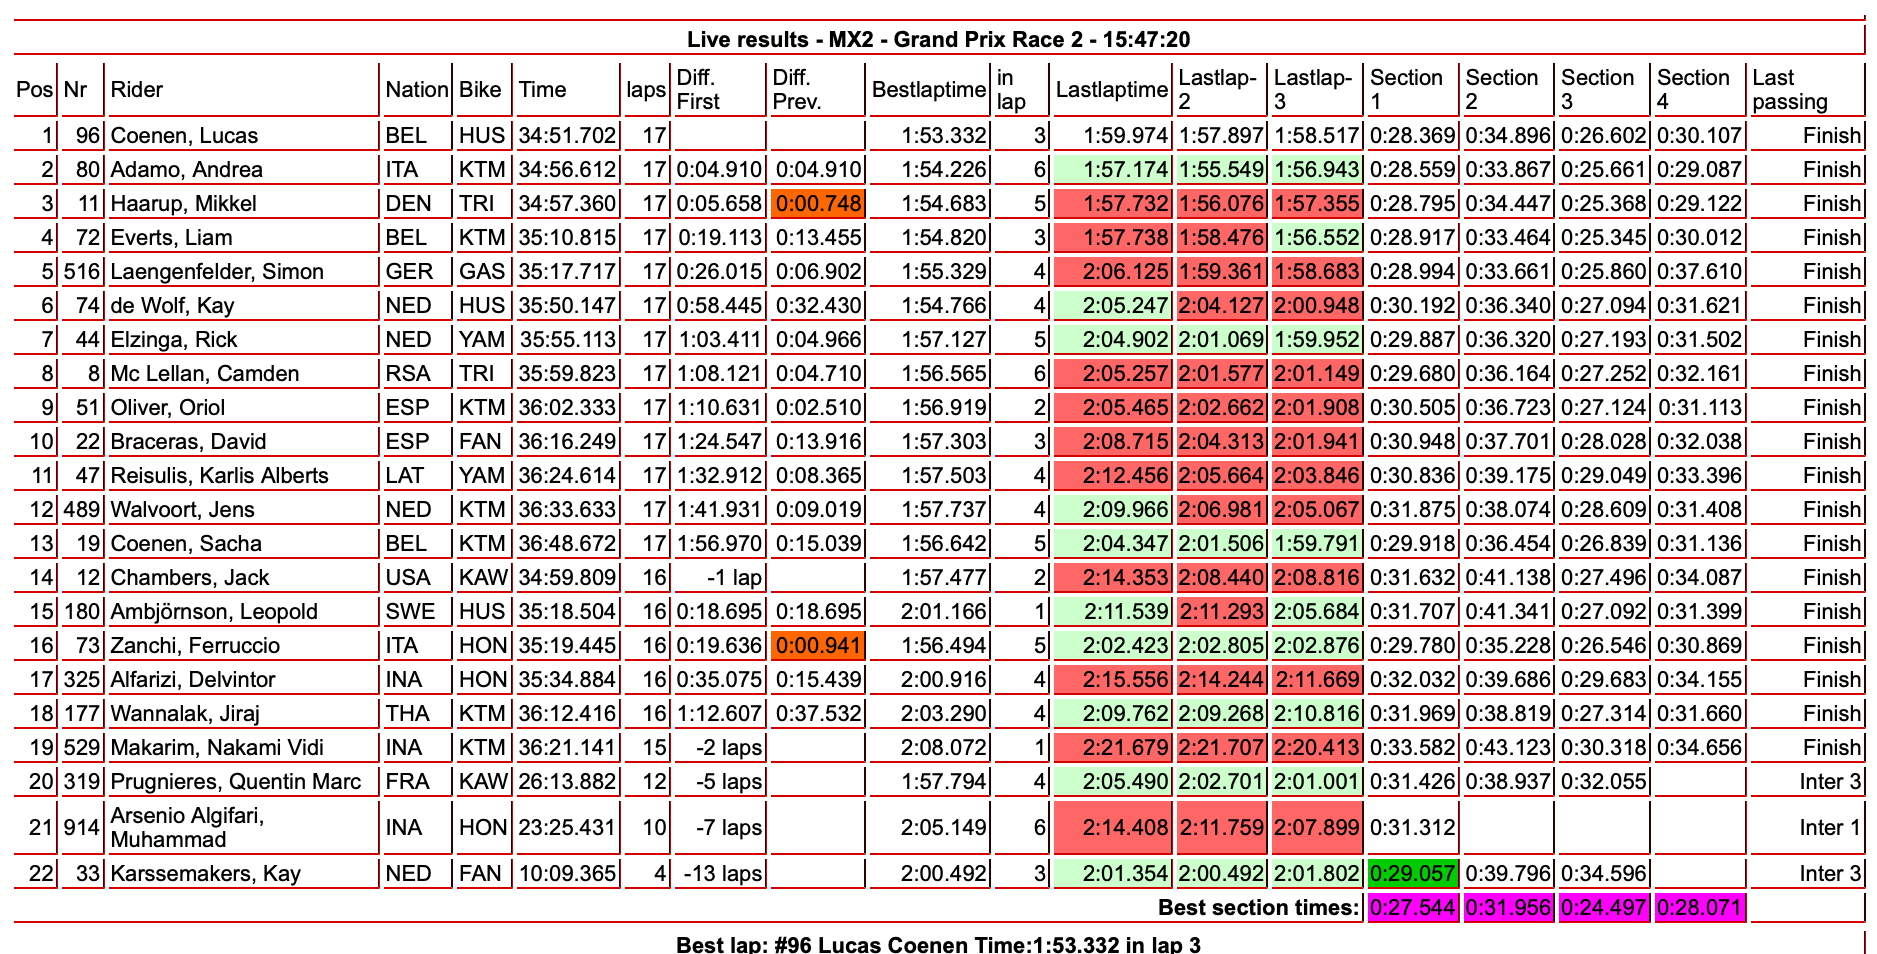This screenshot has height=954, width=1877.
Task: Click the Nation column header
Action: point(416,90)
